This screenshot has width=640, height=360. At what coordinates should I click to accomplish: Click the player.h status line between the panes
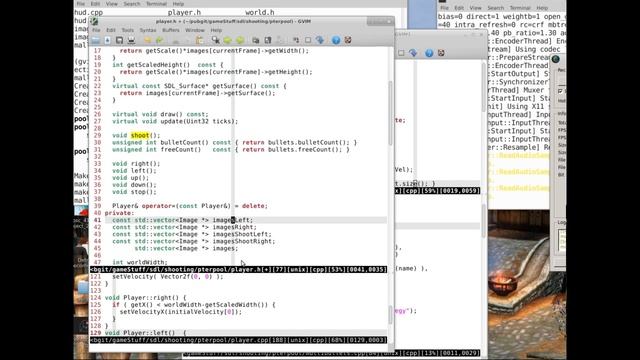(238, 269)
